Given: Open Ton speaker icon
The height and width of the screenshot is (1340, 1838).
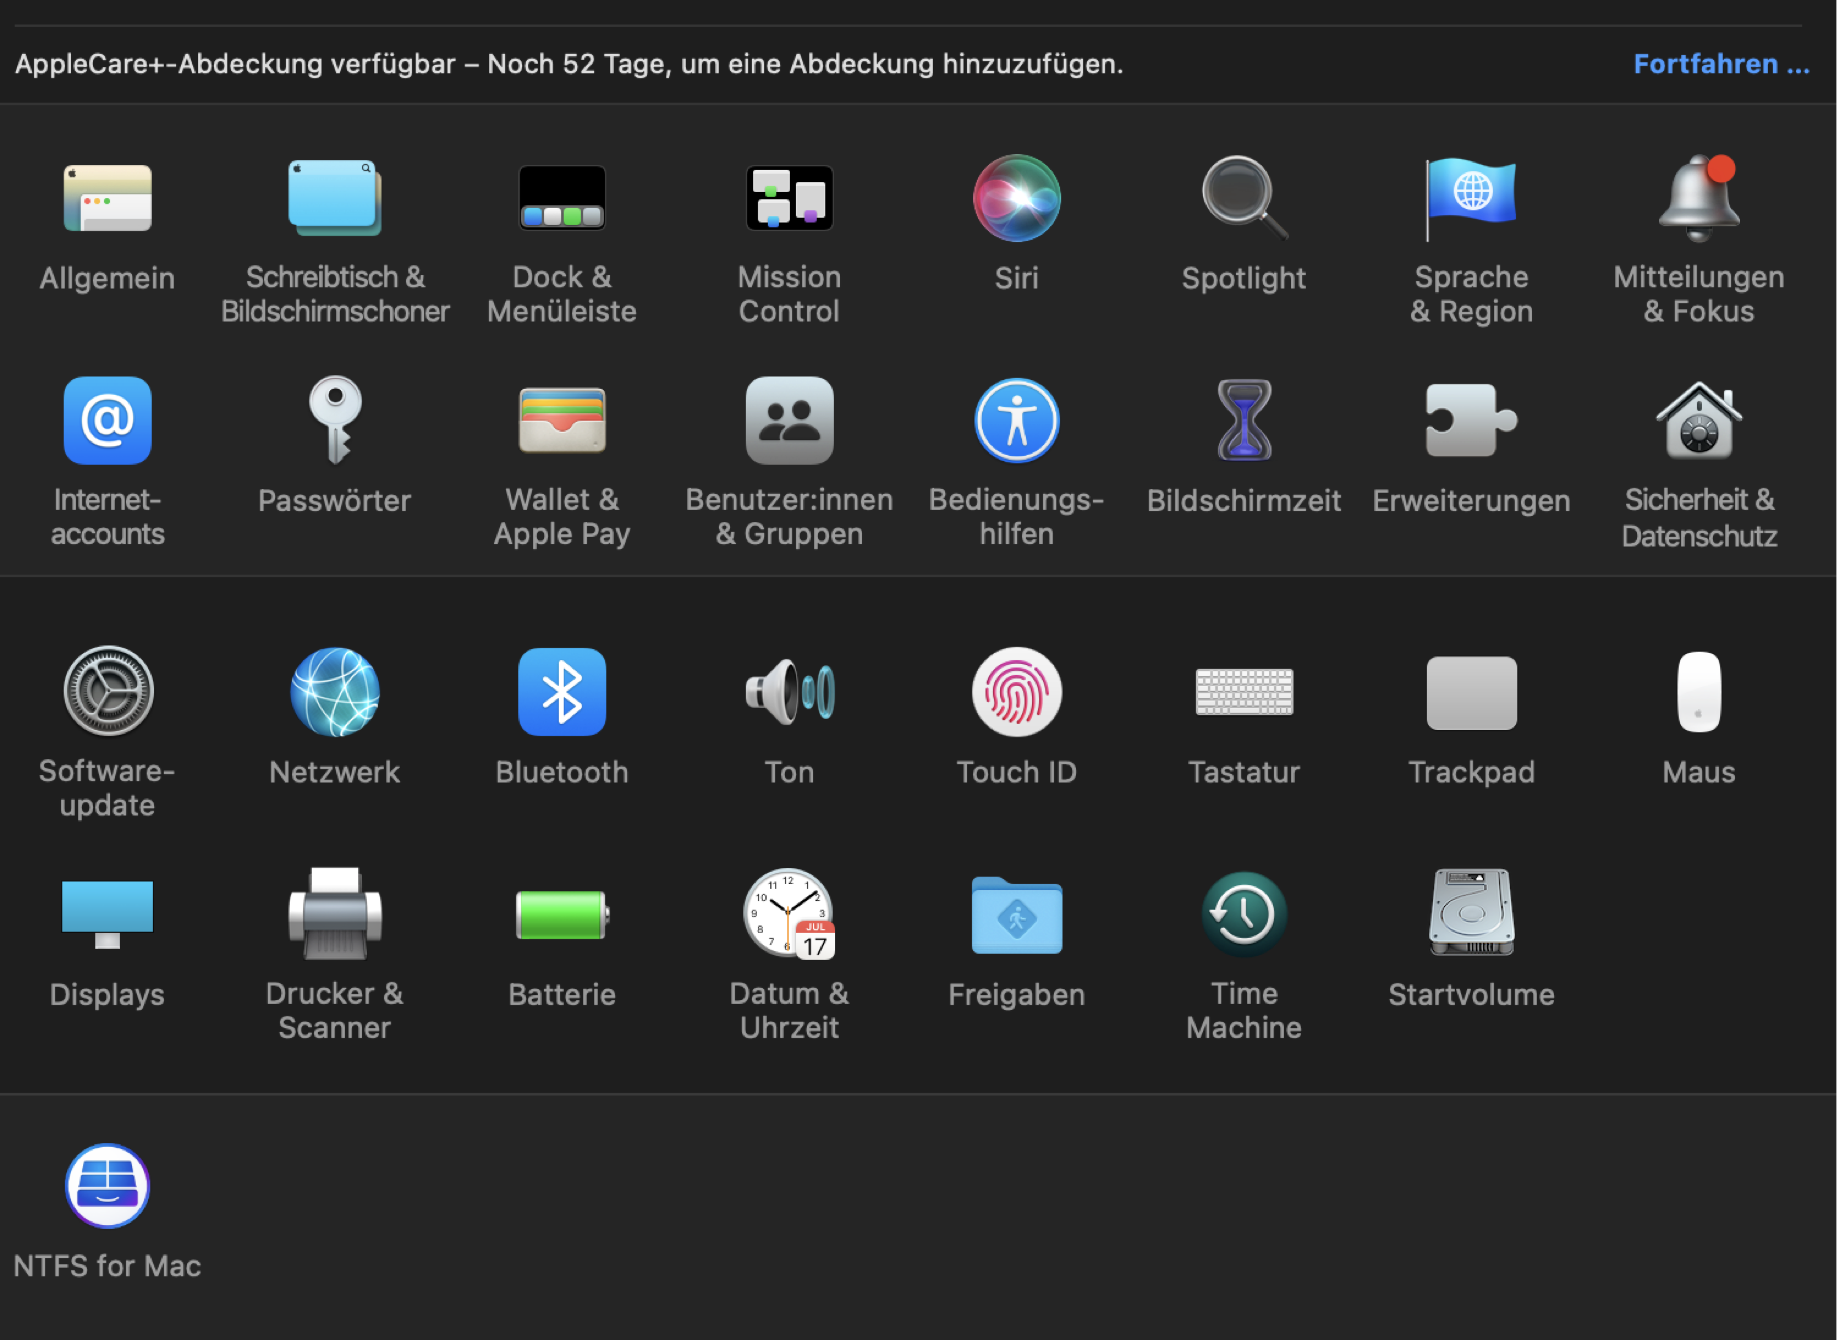Looking at the screenshot, I should point(789,691).
